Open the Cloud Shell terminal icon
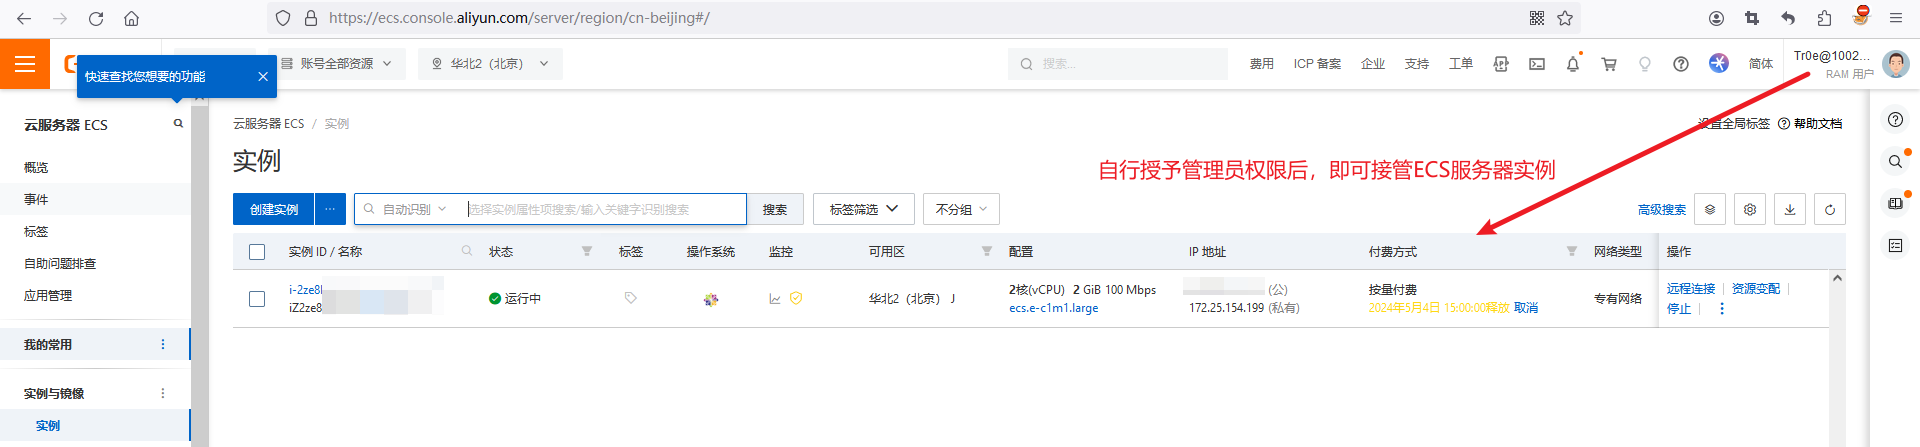This screenshot has height=447, width=1920. pos(1537,64)
